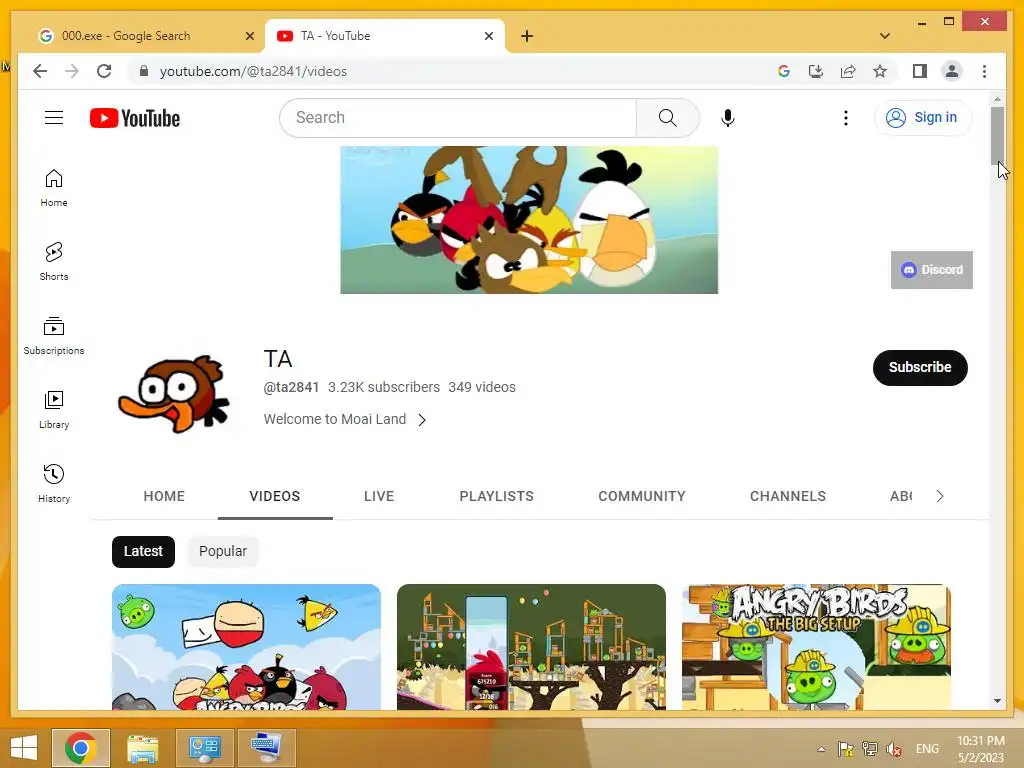
Task: Open Chrome three-dot menu
Action: 984,71
